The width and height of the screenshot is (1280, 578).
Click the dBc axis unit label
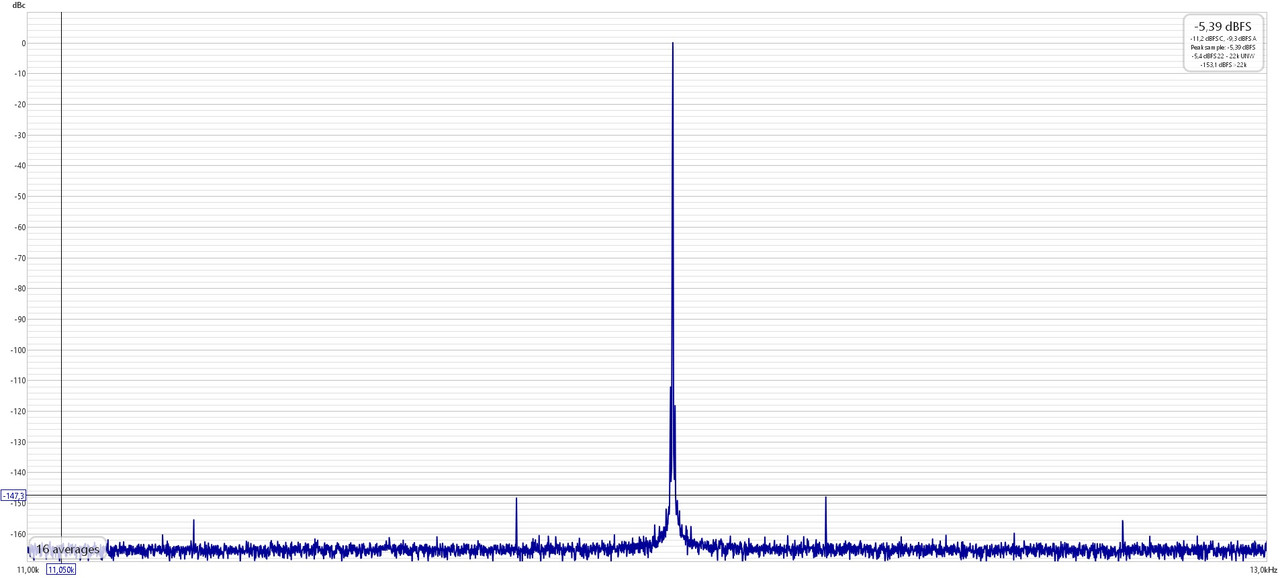click(20, 5)
